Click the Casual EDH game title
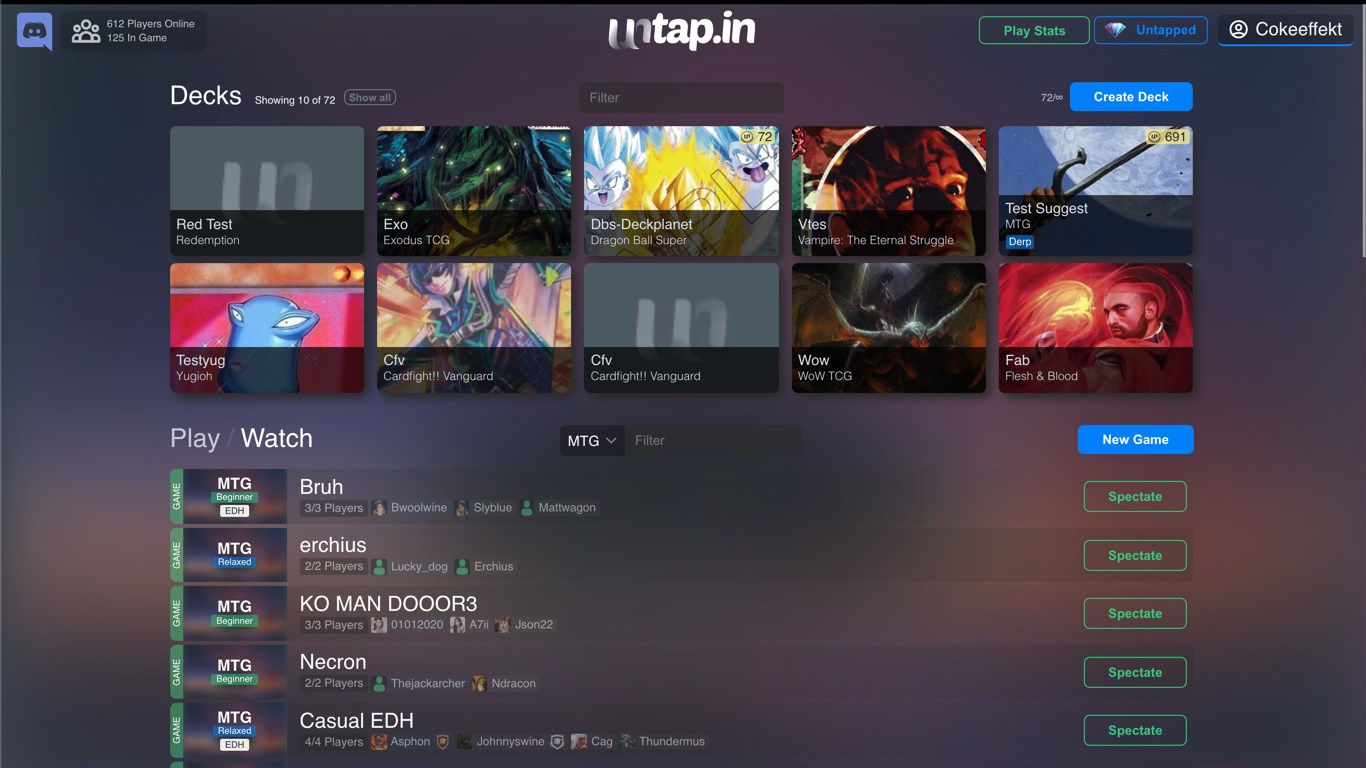 pos(356,720)
